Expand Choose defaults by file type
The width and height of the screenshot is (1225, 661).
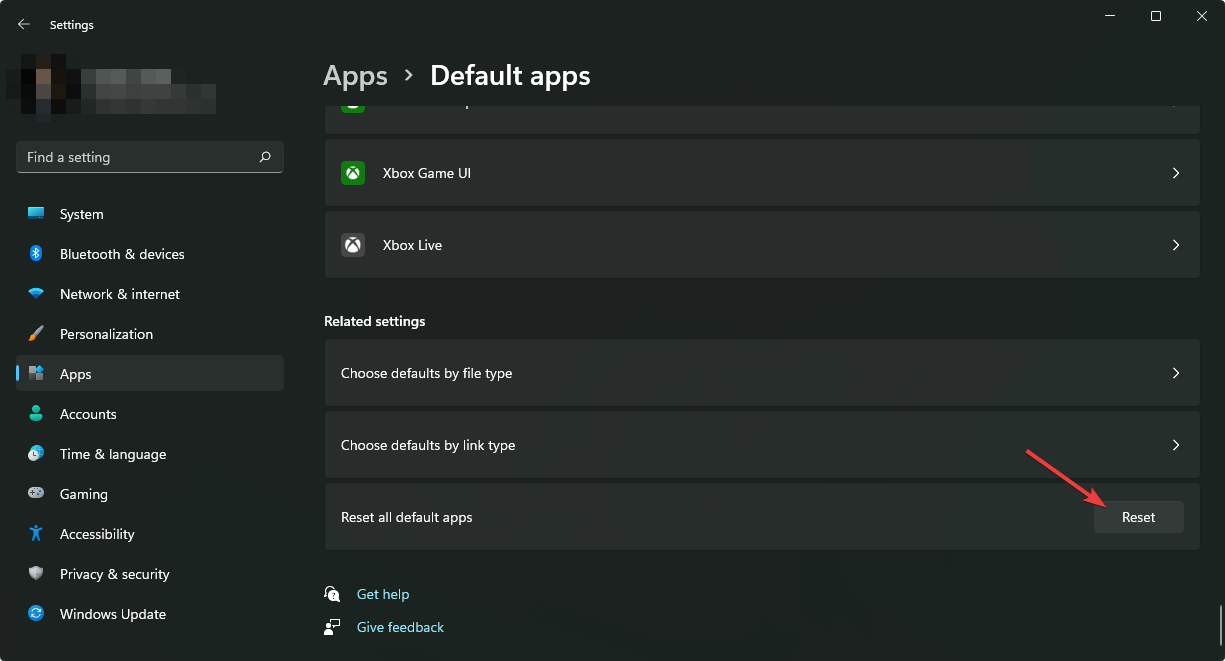point(761,373)
